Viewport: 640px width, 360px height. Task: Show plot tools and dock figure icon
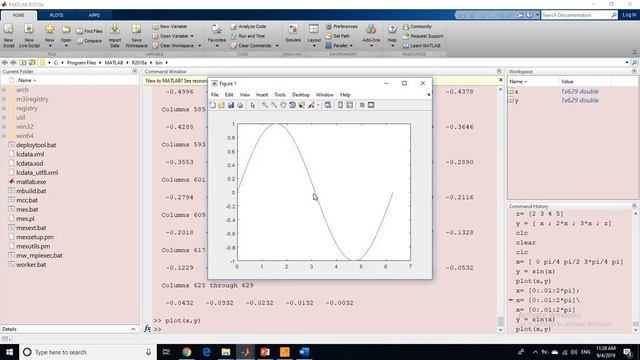tap(371, 105)
